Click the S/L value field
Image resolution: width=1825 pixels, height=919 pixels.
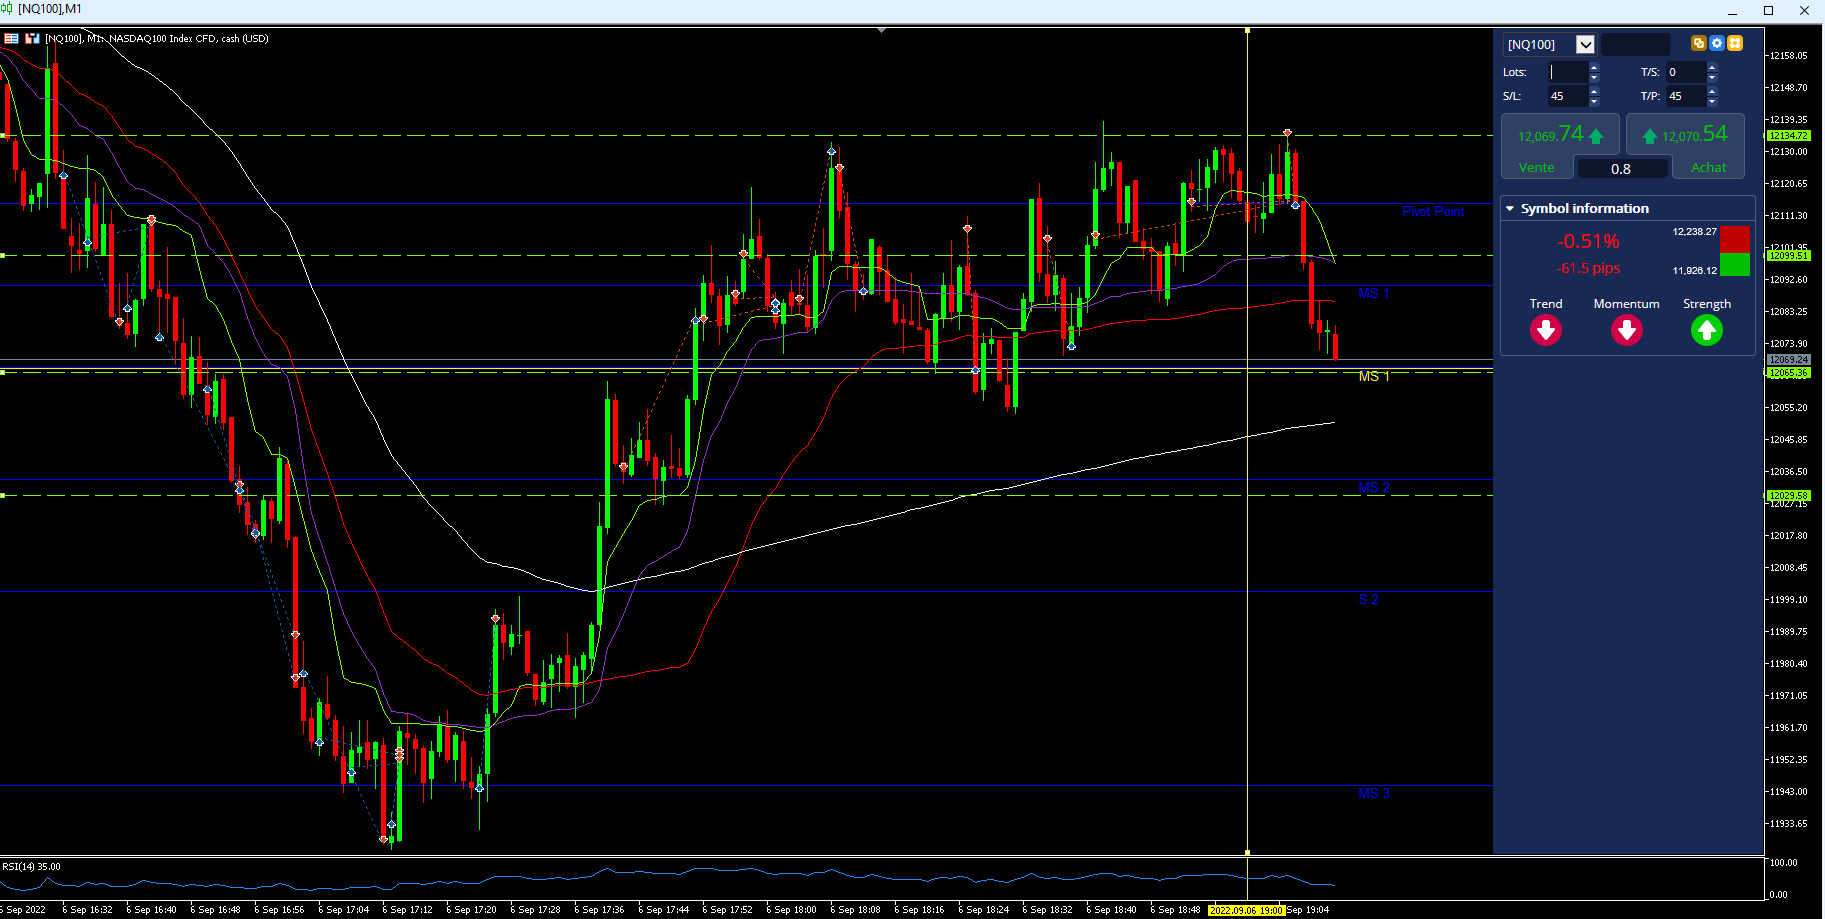1567,96
